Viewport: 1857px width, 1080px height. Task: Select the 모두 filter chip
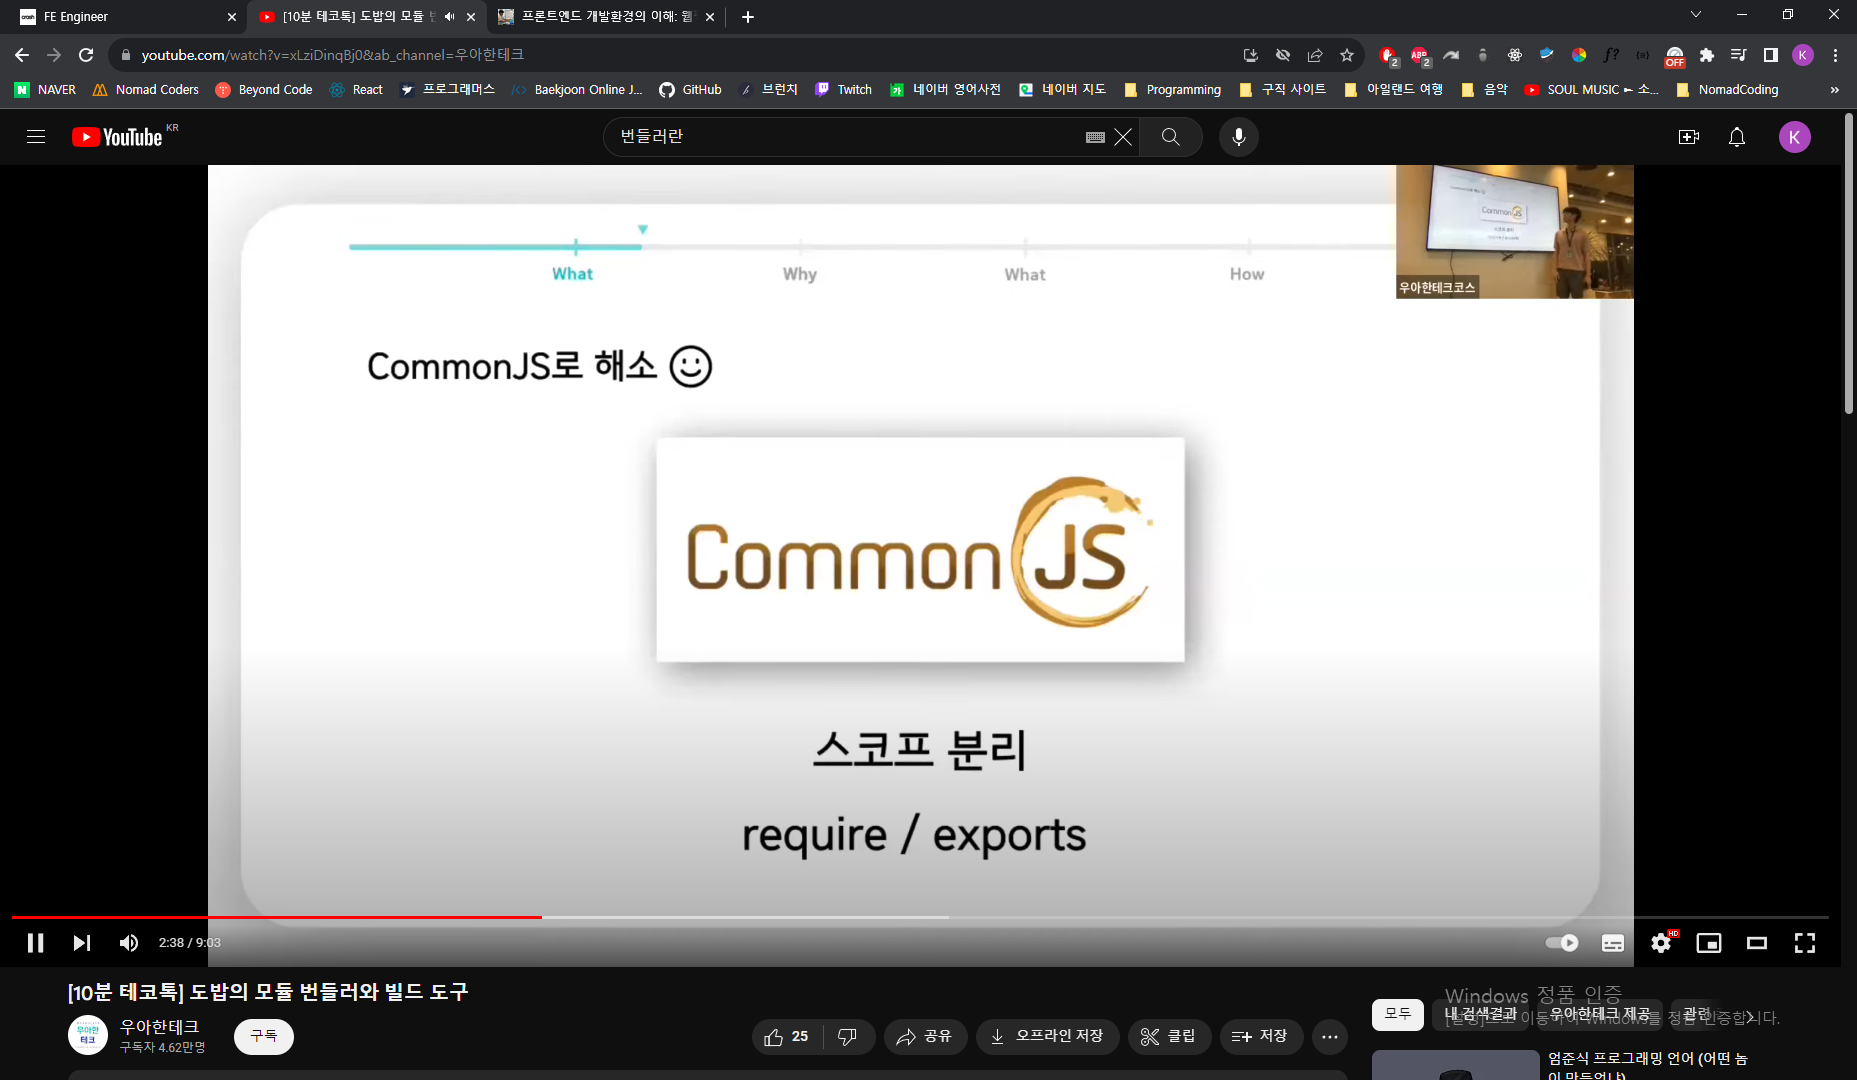click(x=1398, y=1014)
